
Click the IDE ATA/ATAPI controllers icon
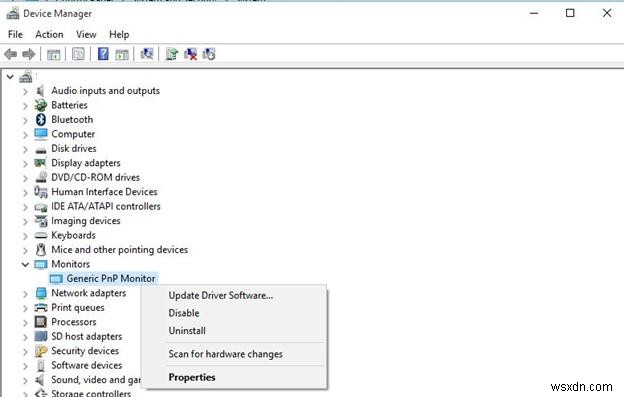pyautogui.click(x=41, y=207)
